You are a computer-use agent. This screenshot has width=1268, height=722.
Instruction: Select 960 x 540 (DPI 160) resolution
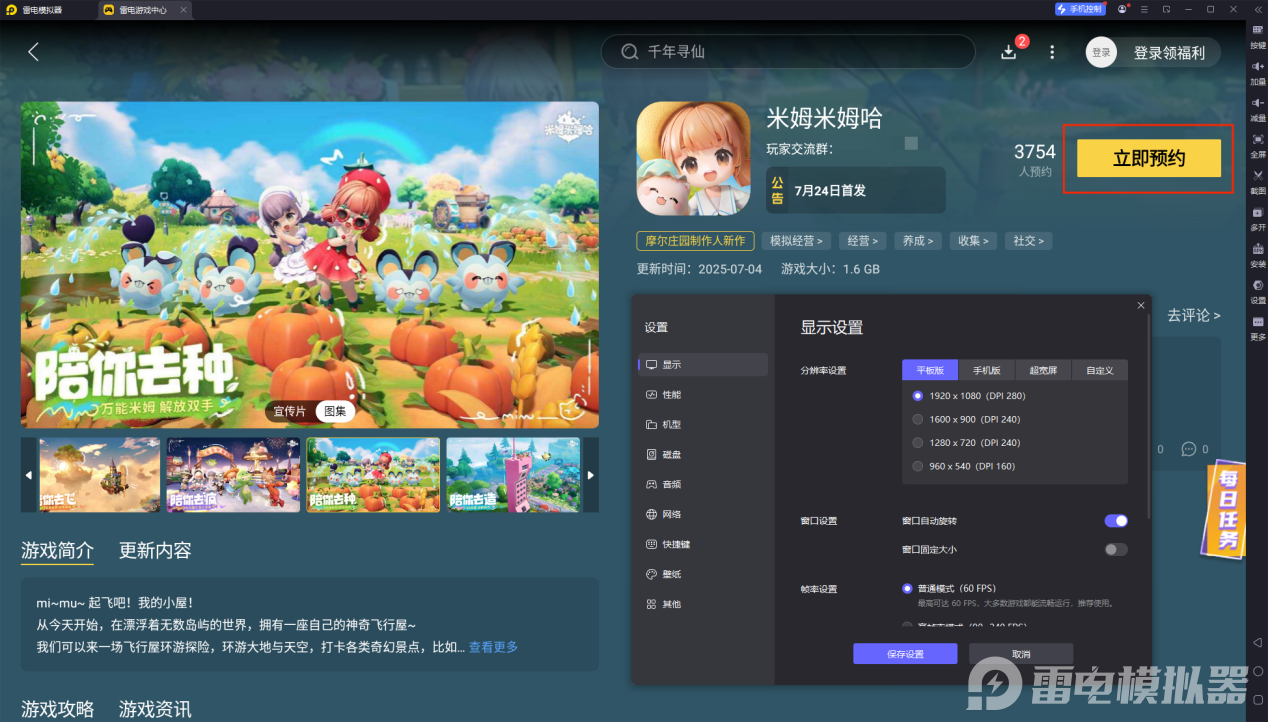963,466
